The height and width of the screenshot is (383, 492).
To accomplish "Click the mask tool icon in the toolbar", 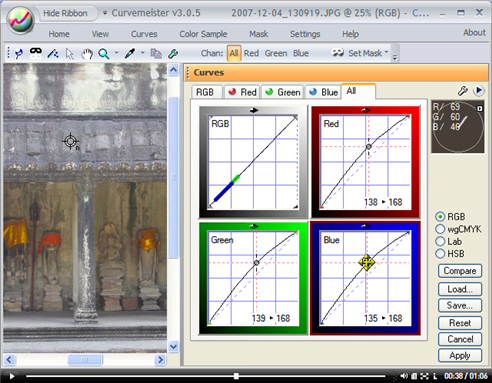I will pos(36,53).
